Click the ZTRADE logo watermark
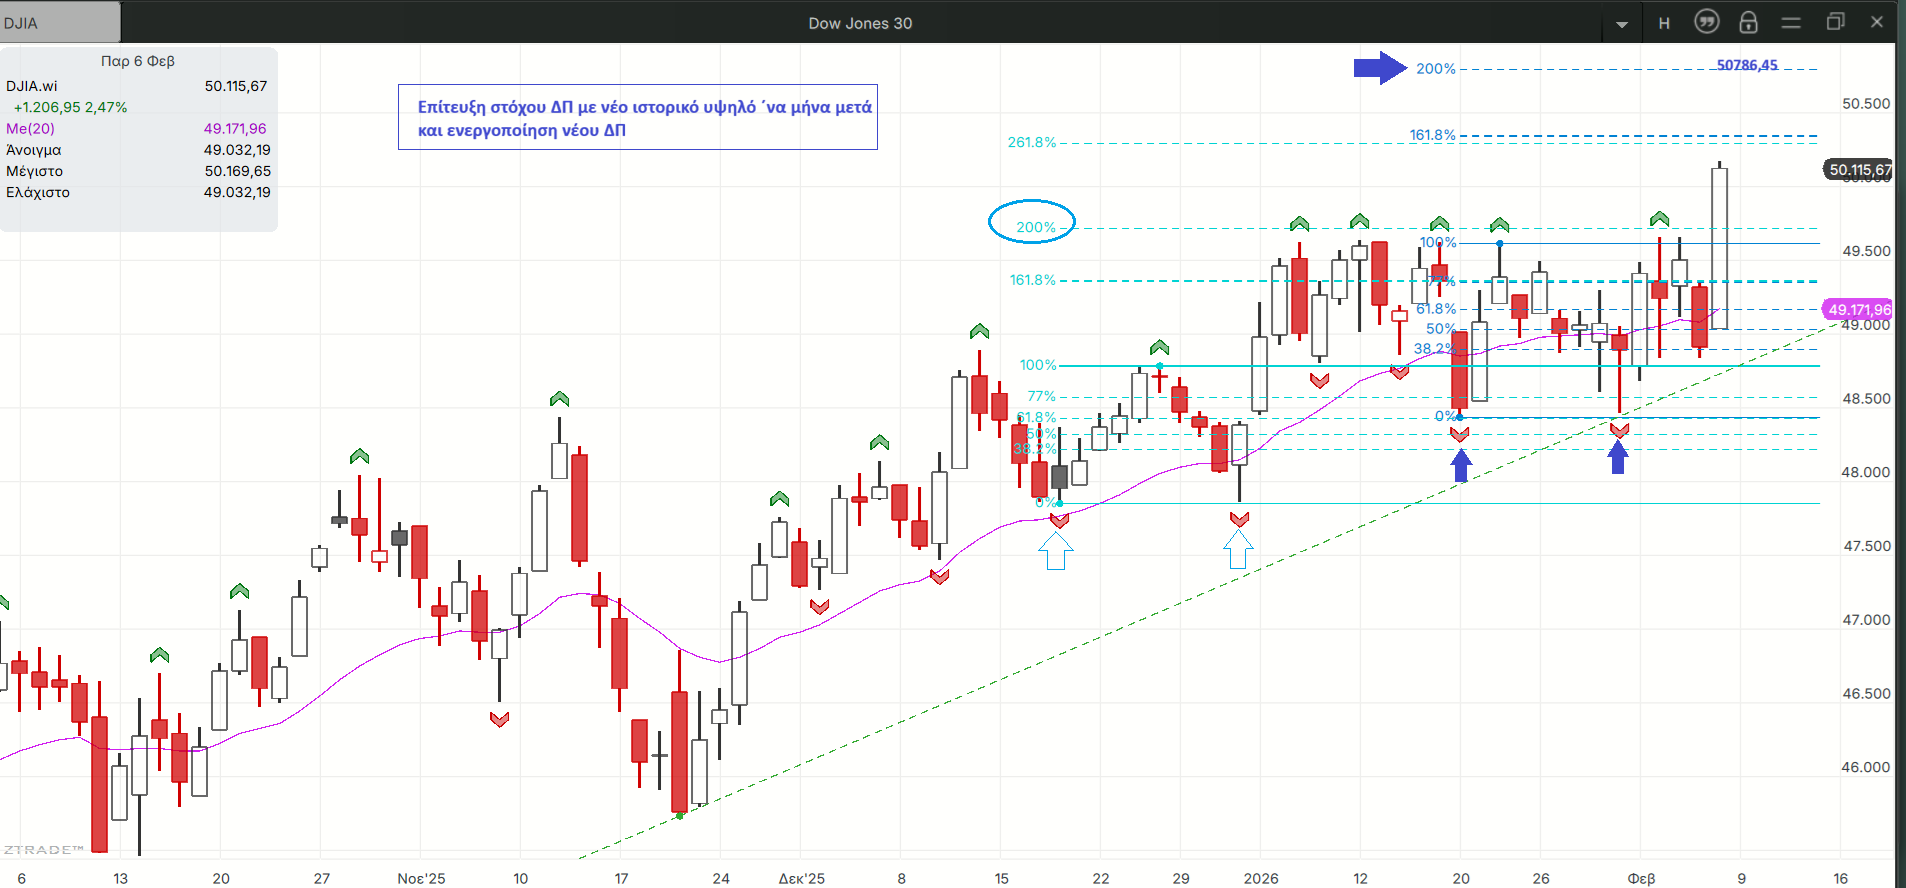This screenshot has height=888, width=1906. point(44,849)
